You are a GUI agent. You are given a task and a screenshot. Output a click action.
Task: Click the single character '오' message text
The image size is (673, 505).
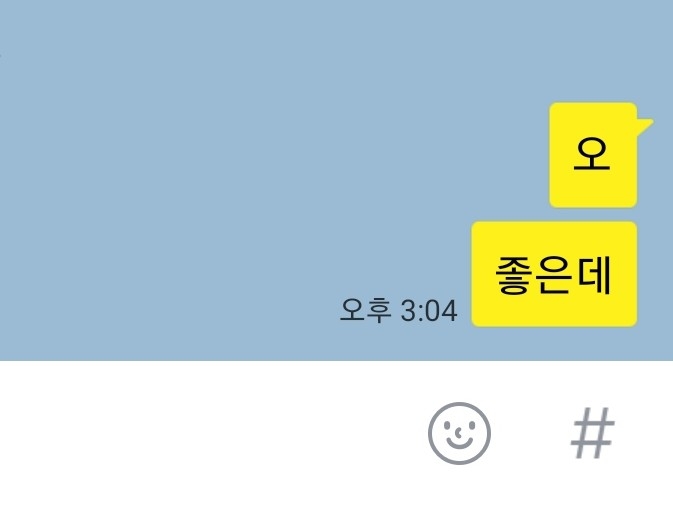(x=592, y=154)
